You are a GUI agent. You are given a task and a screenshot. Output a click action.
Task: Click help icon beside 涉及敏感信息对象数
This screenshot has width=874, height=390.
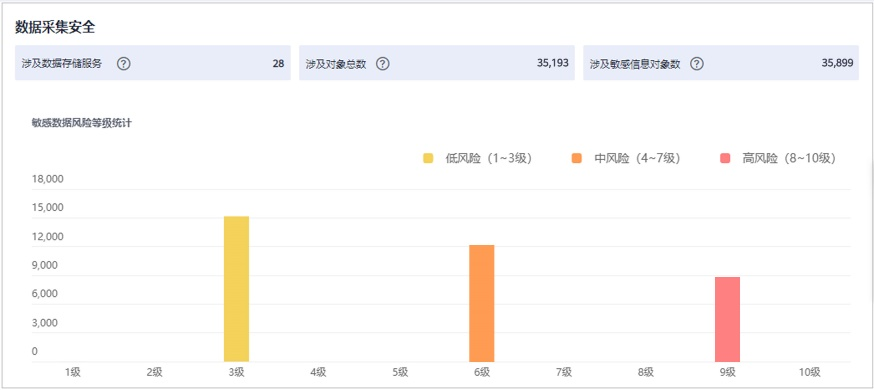tap(697, 64)
